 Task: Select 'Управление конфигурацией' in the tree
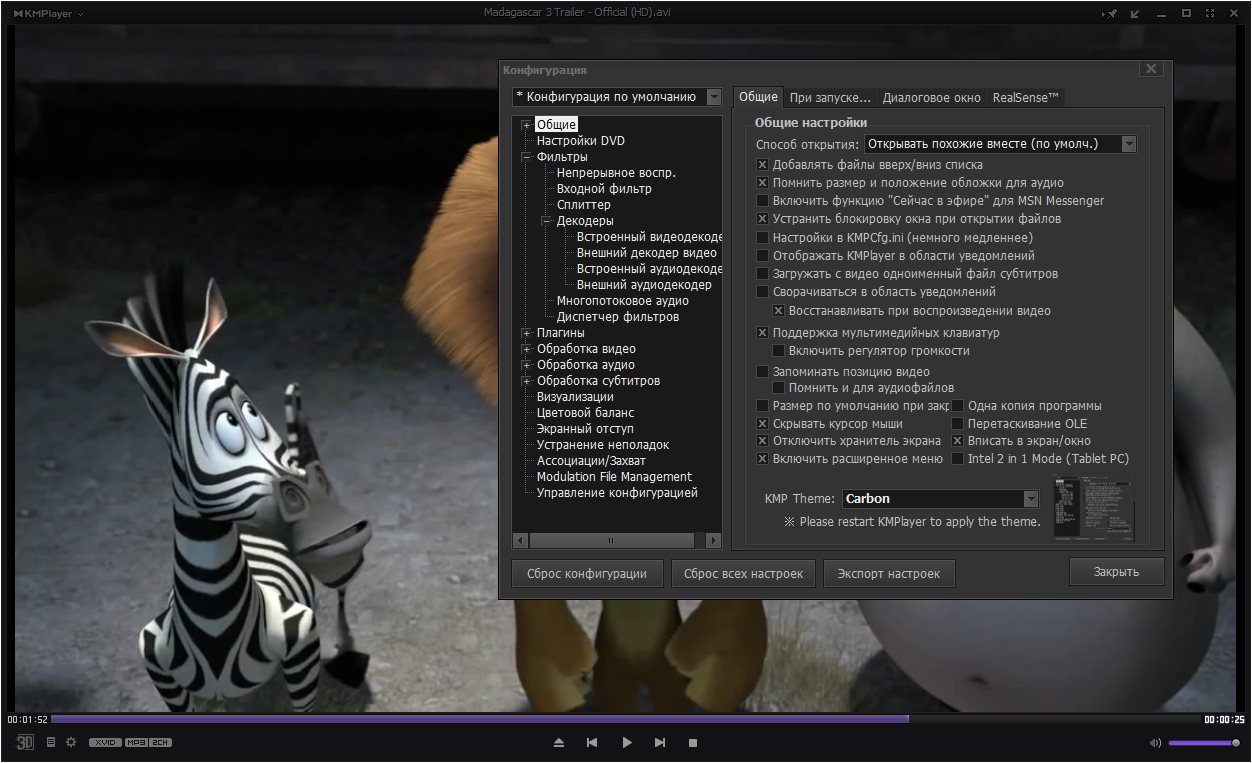(x=617, y=493)
